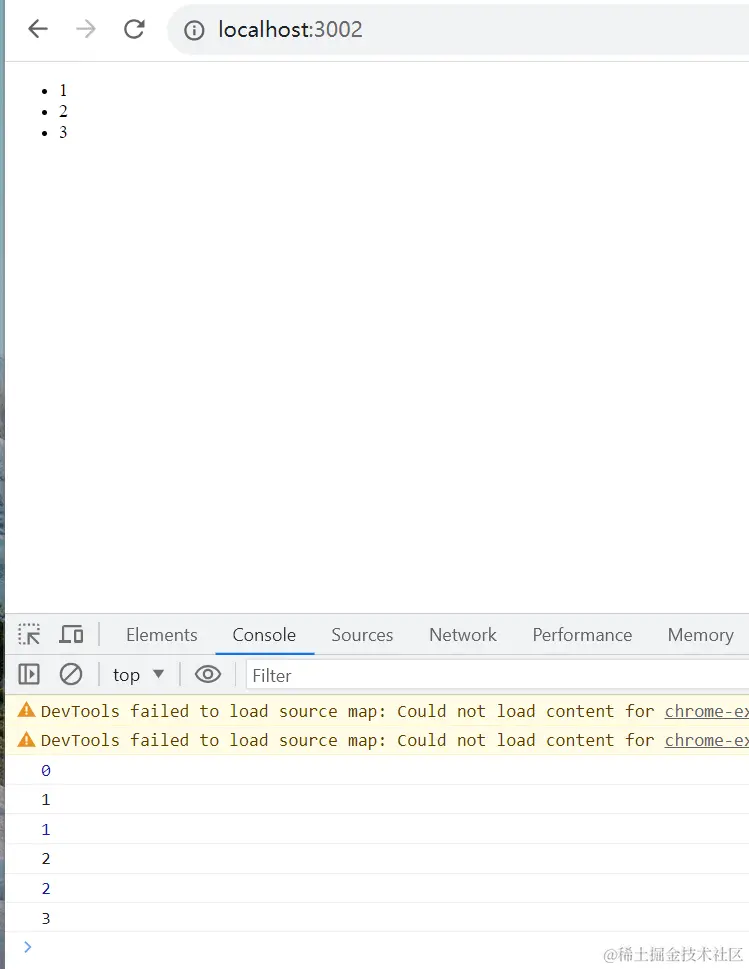Toggle the device toolbar icon
Viewport: 749px width, 969px height.
click(71, 635)
